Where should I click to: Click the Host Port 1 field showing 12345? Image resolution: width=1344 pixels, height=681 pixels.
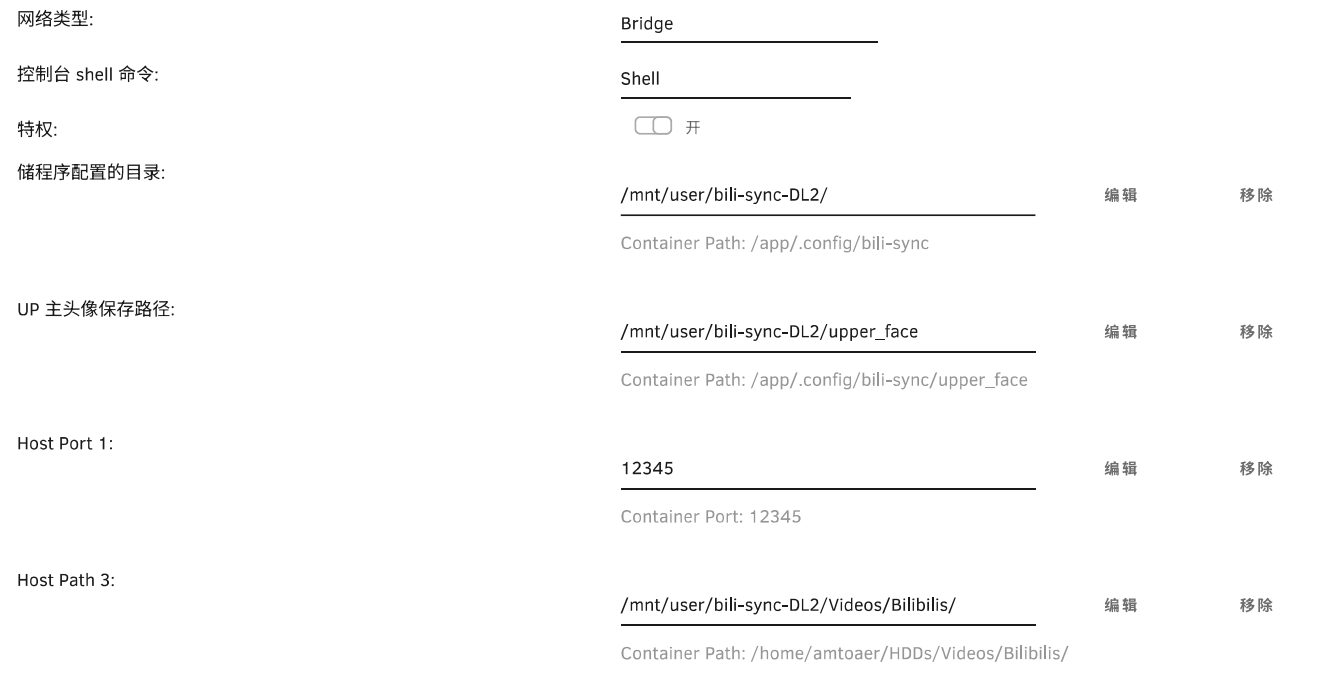(827, 468)
